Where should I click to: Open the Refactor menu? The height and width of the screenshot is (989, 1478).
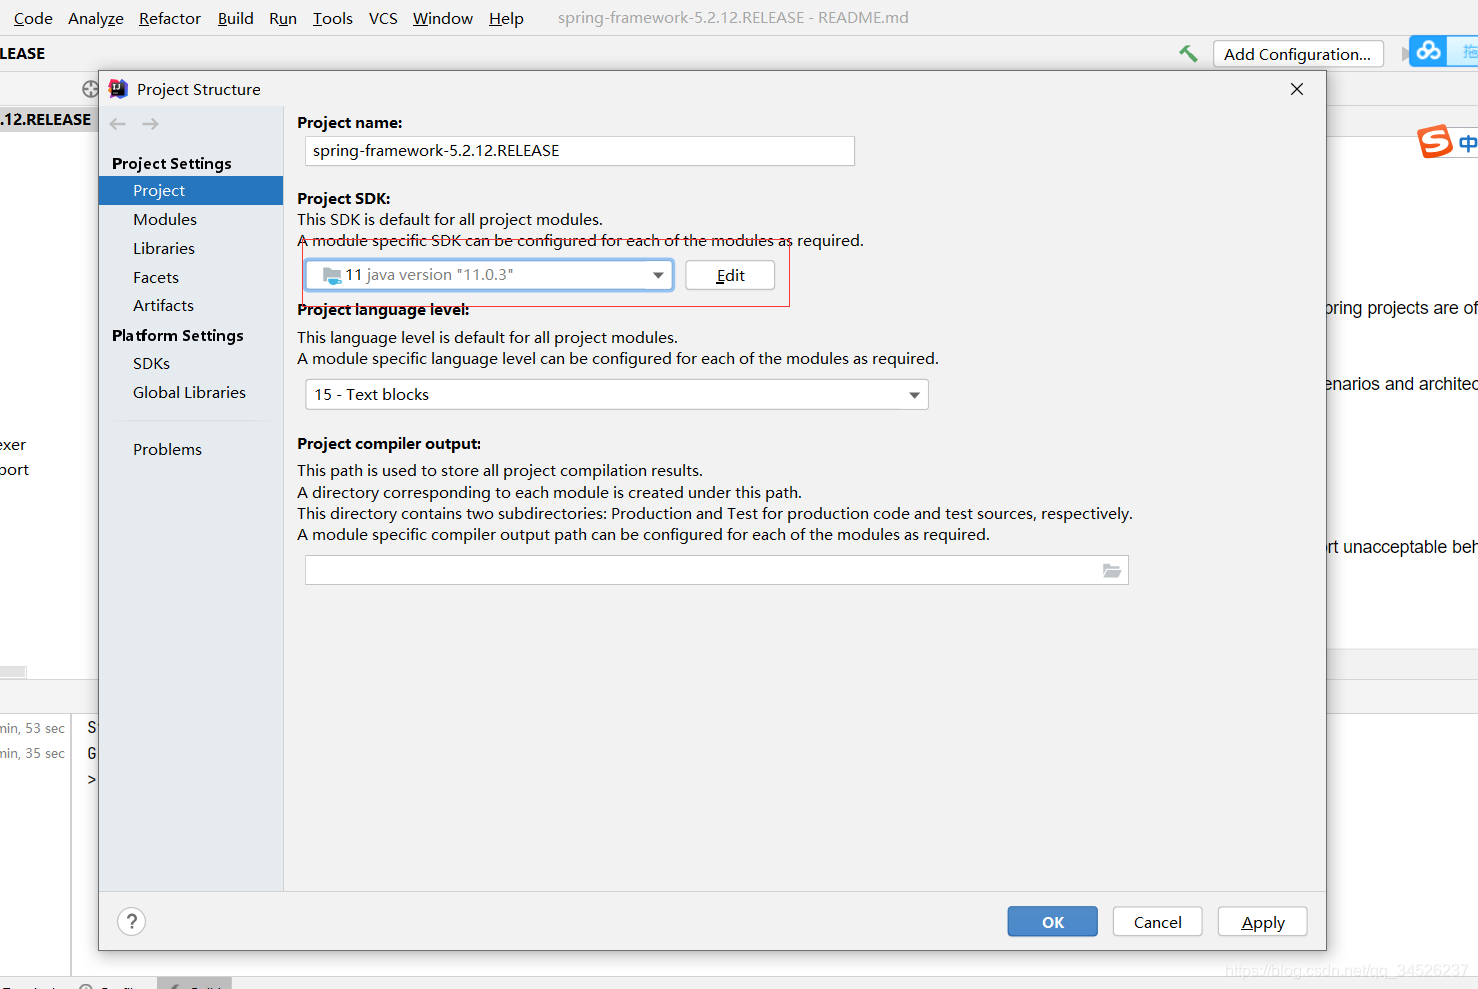(x=170, y=18)
